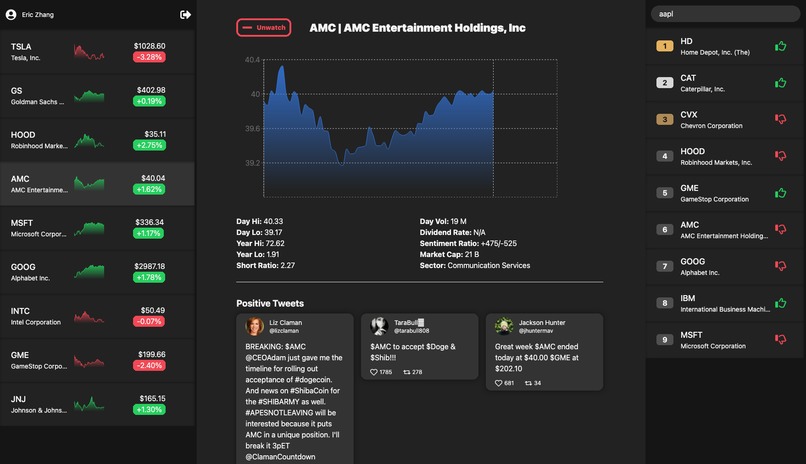Click the Eric Zhang username
The width and height of the screenshot is (806, 464).
click(x=38, y=15)
